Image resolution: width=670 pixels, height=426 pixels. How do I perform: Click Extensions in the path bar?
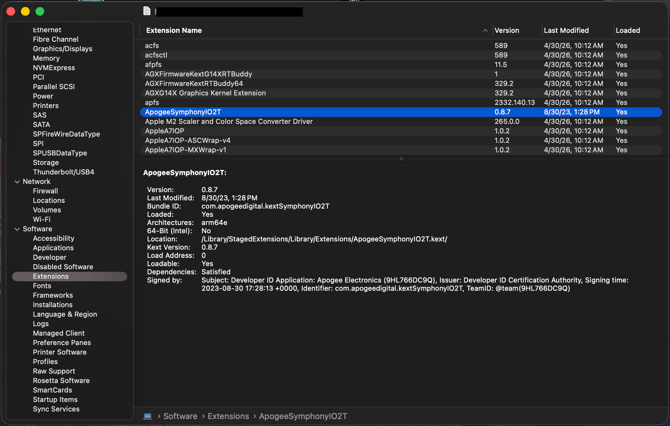coord(228,416)
